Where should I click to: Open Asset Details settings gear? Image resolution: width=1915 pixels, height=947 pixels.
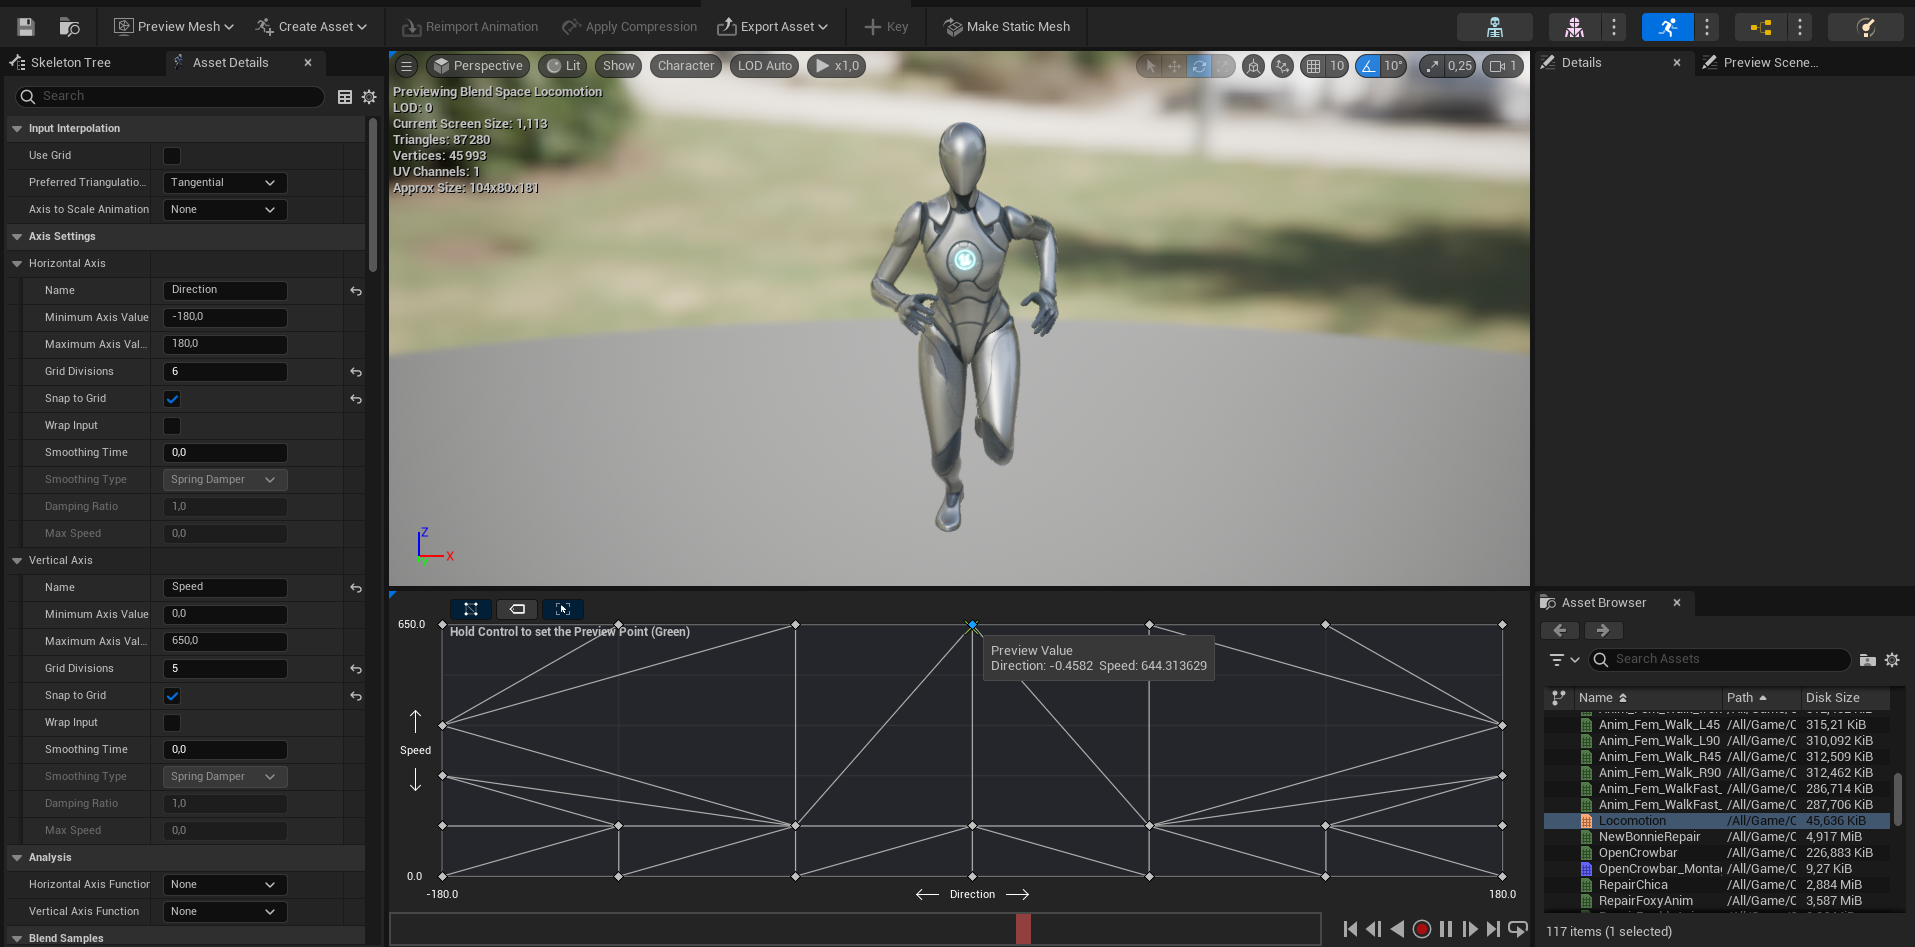(369, 97)
